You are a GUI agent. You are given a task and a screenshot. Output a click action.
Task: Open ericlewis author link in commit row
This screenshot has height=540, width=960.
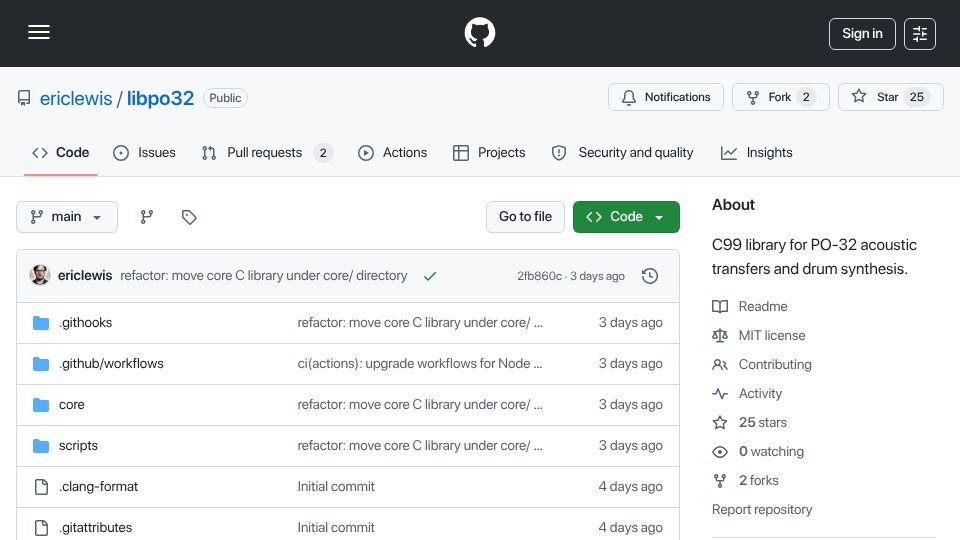tap(84, 276)
